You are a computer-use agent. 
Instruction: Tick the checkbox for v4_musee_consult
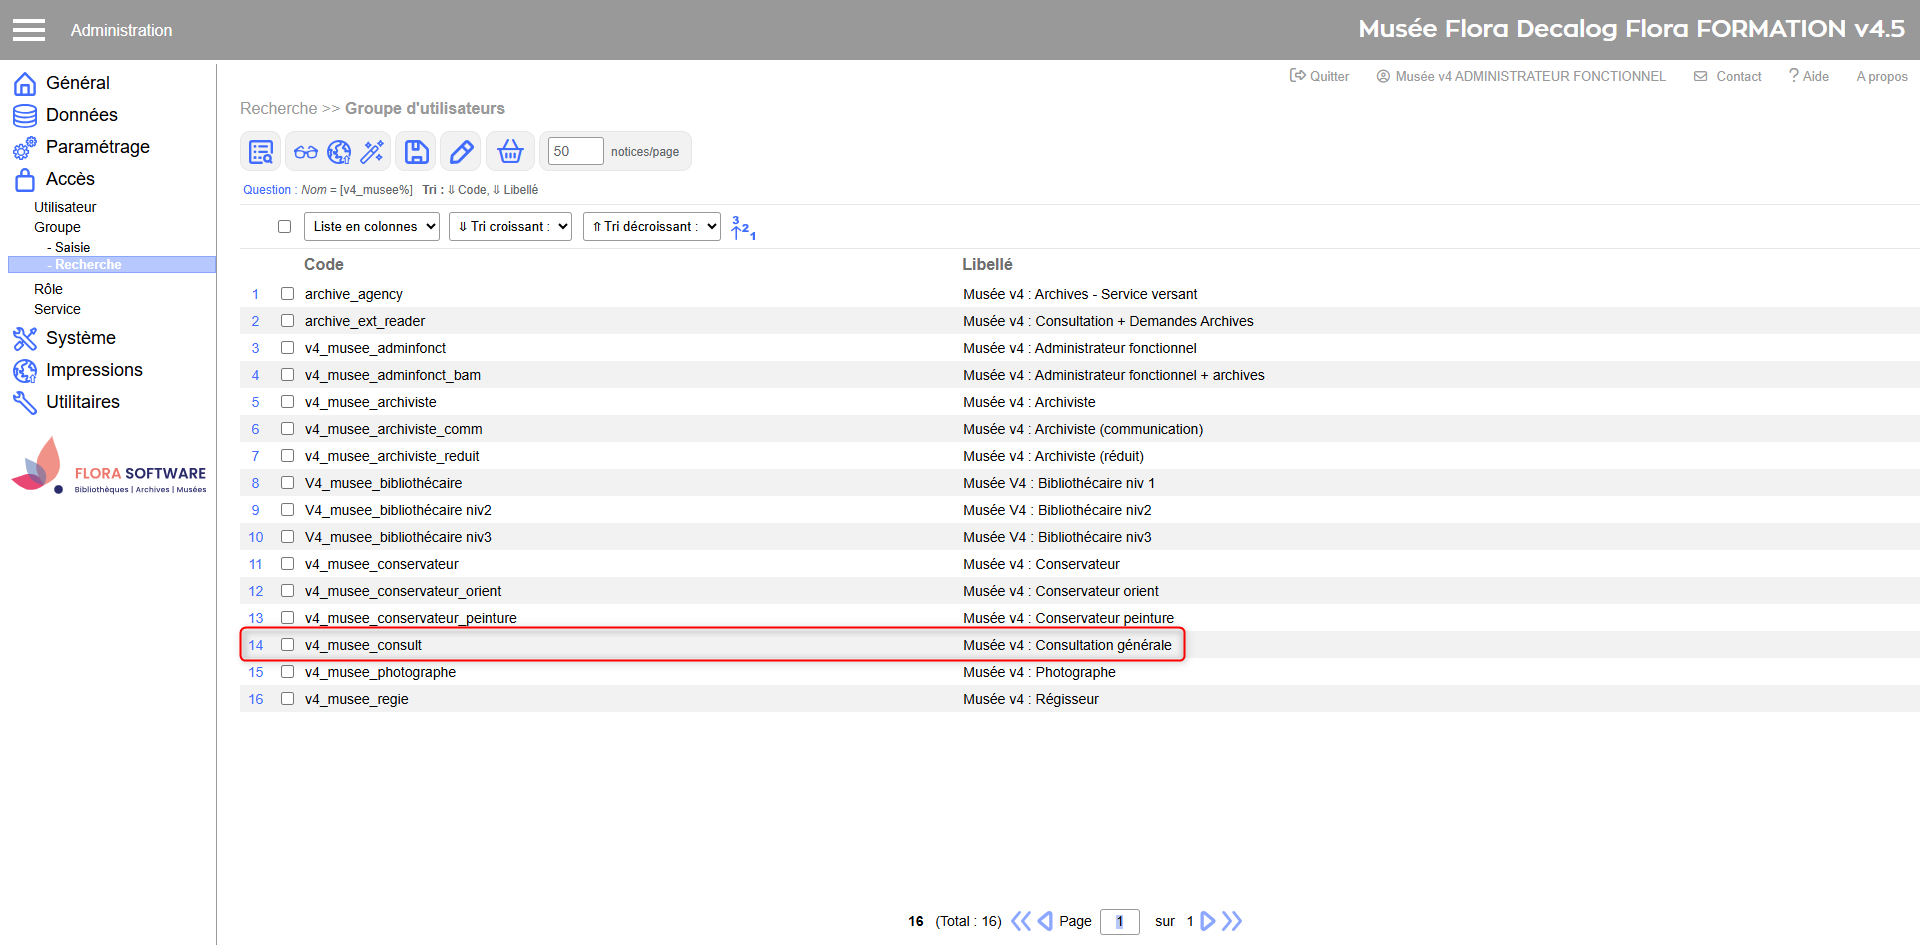click(288, 645)
